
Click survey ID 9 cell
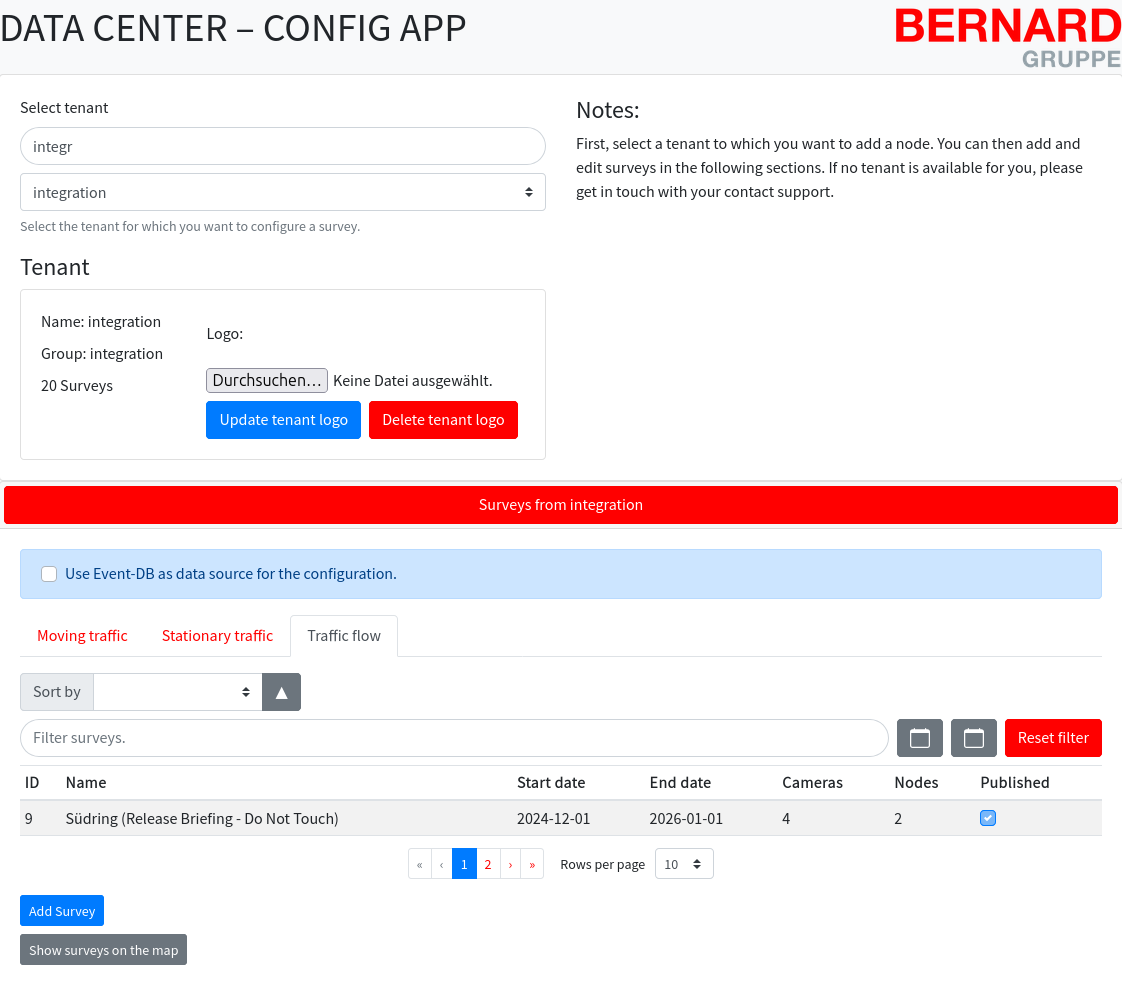point(29,818)
